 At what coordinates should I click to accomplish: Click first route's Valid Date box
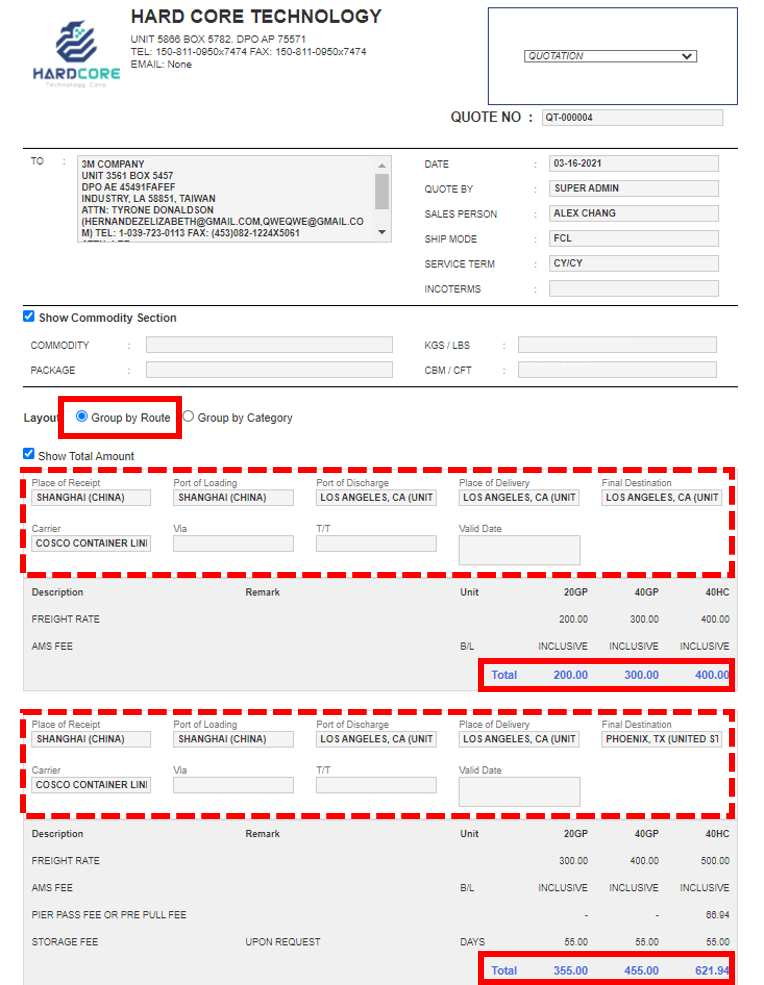click(519, 550)
